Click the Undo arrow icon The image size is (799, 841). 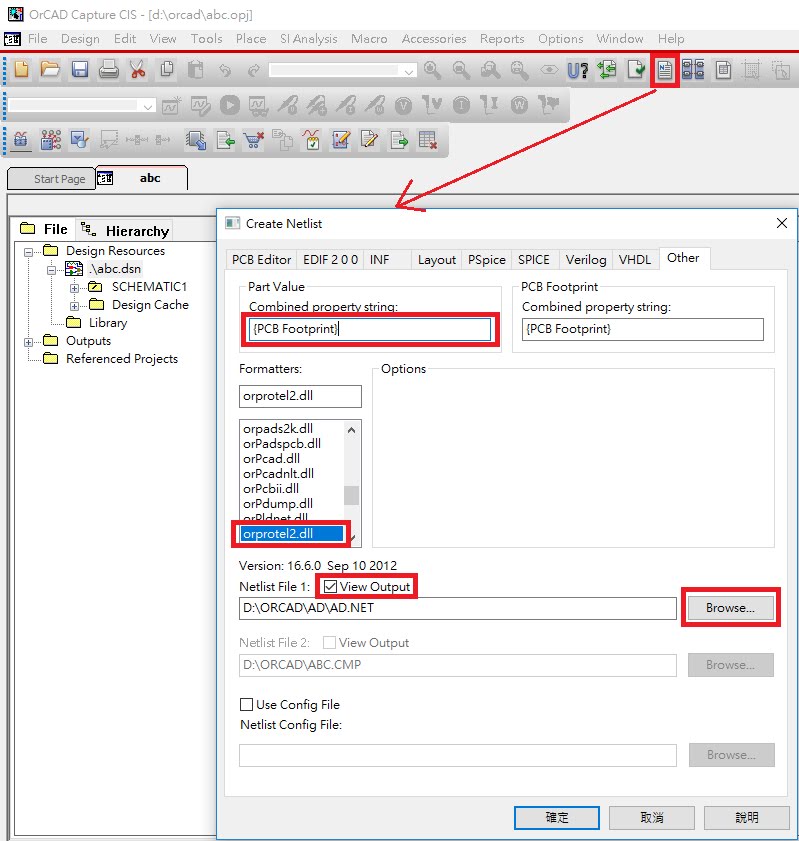click(x=225, y=70)
